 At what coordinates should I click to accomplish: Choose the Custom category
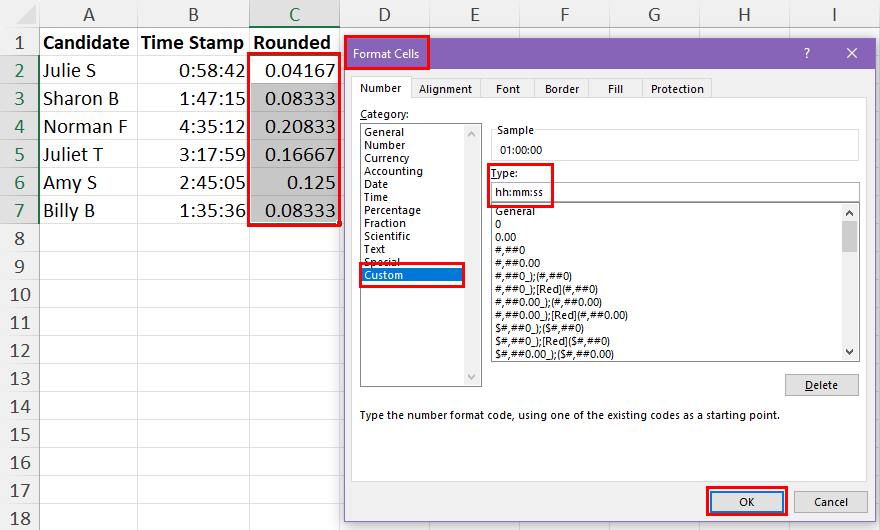click(x=412, y=275)
